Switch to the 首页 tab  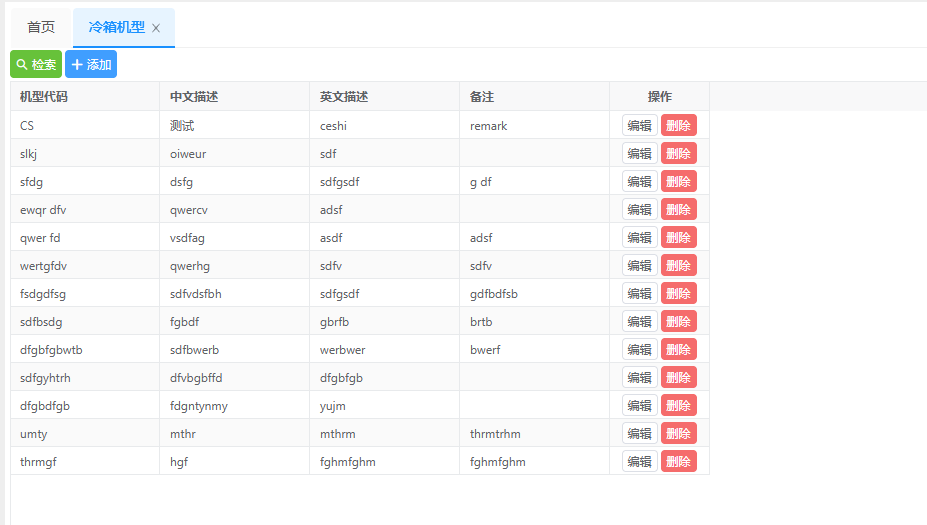tap(41, 28)
